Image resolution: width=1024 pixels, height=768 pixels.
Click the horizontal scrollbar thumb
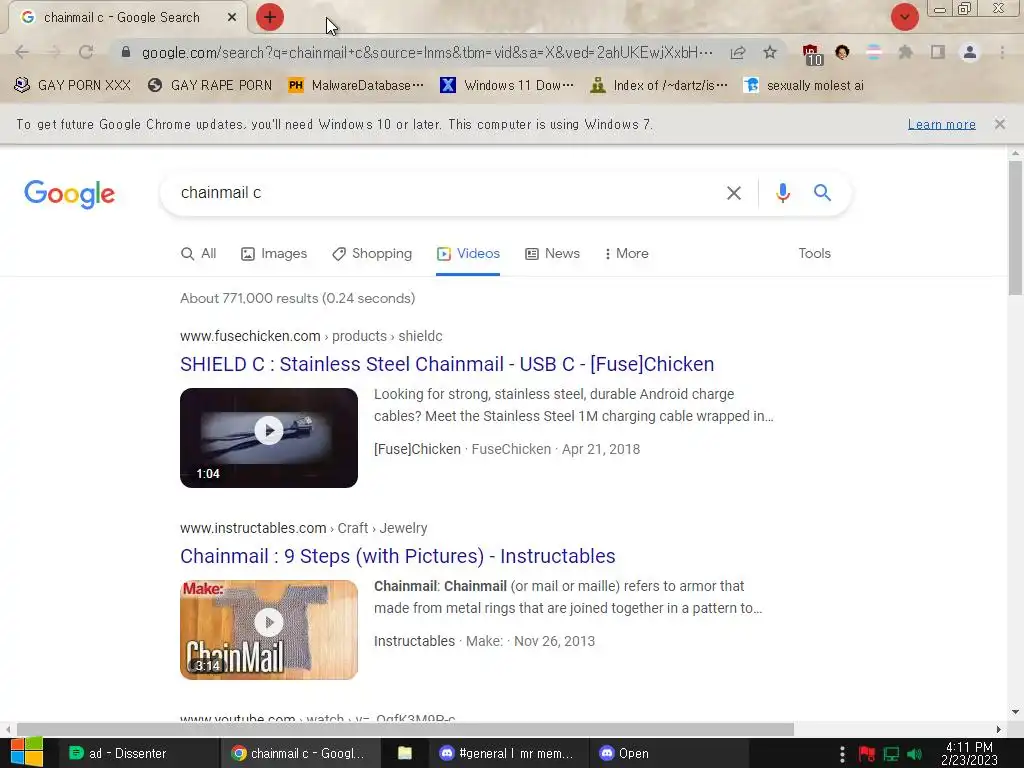click(405, 729)
